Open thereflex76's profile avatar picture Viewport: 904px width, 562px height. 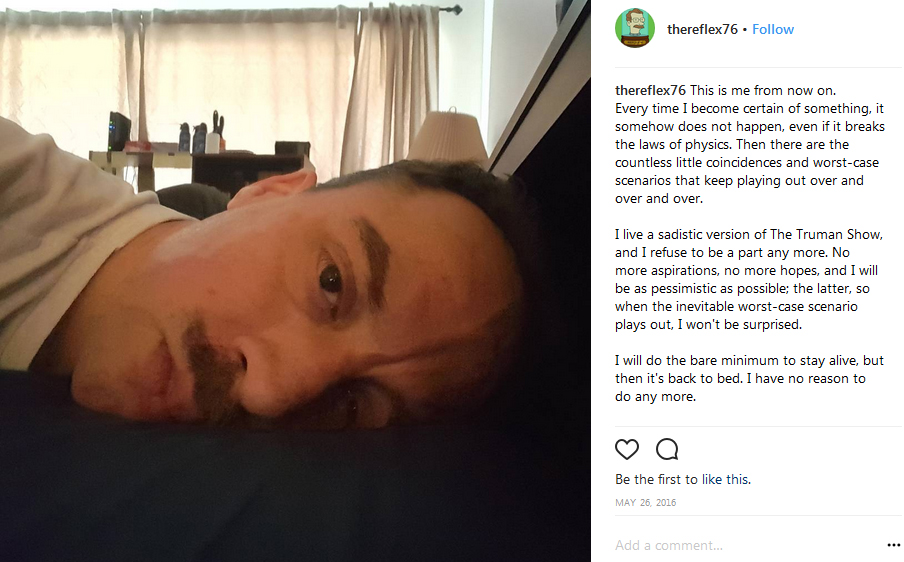(x=635, y=28)
